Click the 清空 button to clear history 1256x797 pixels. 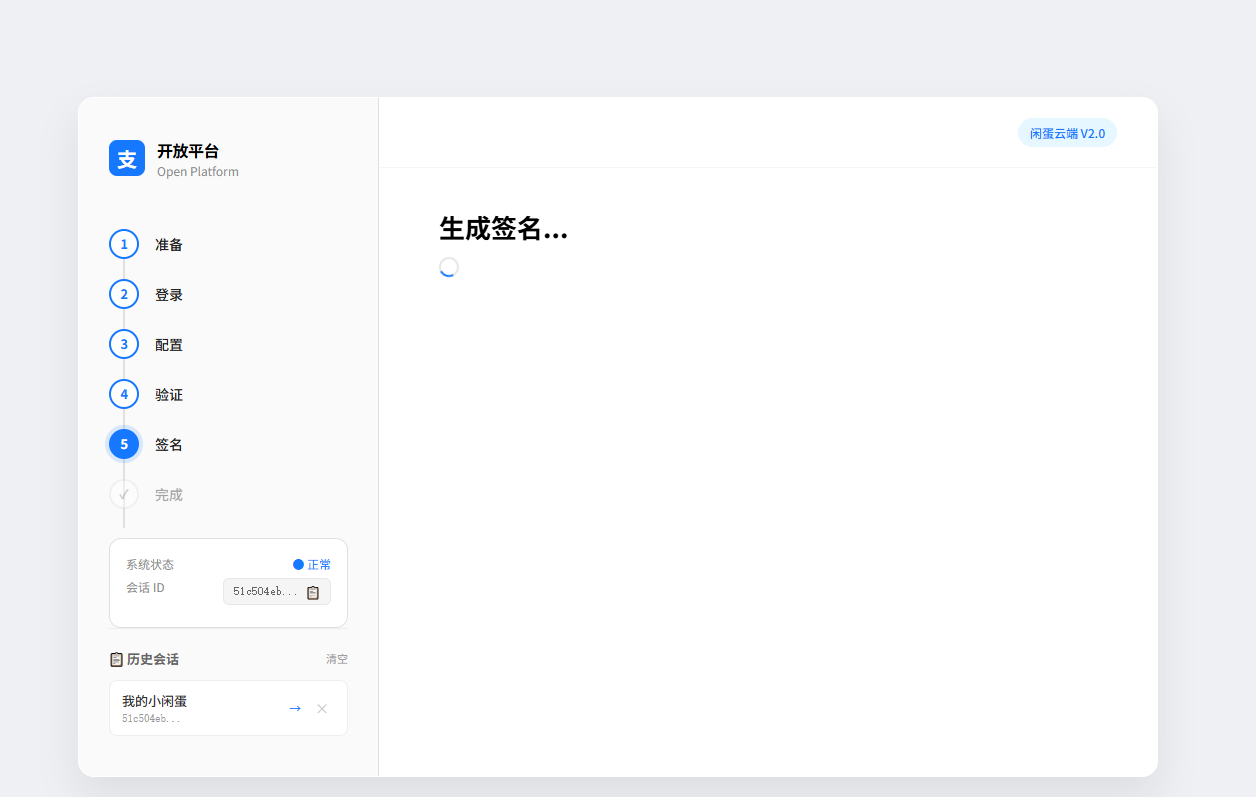(337, 659)
